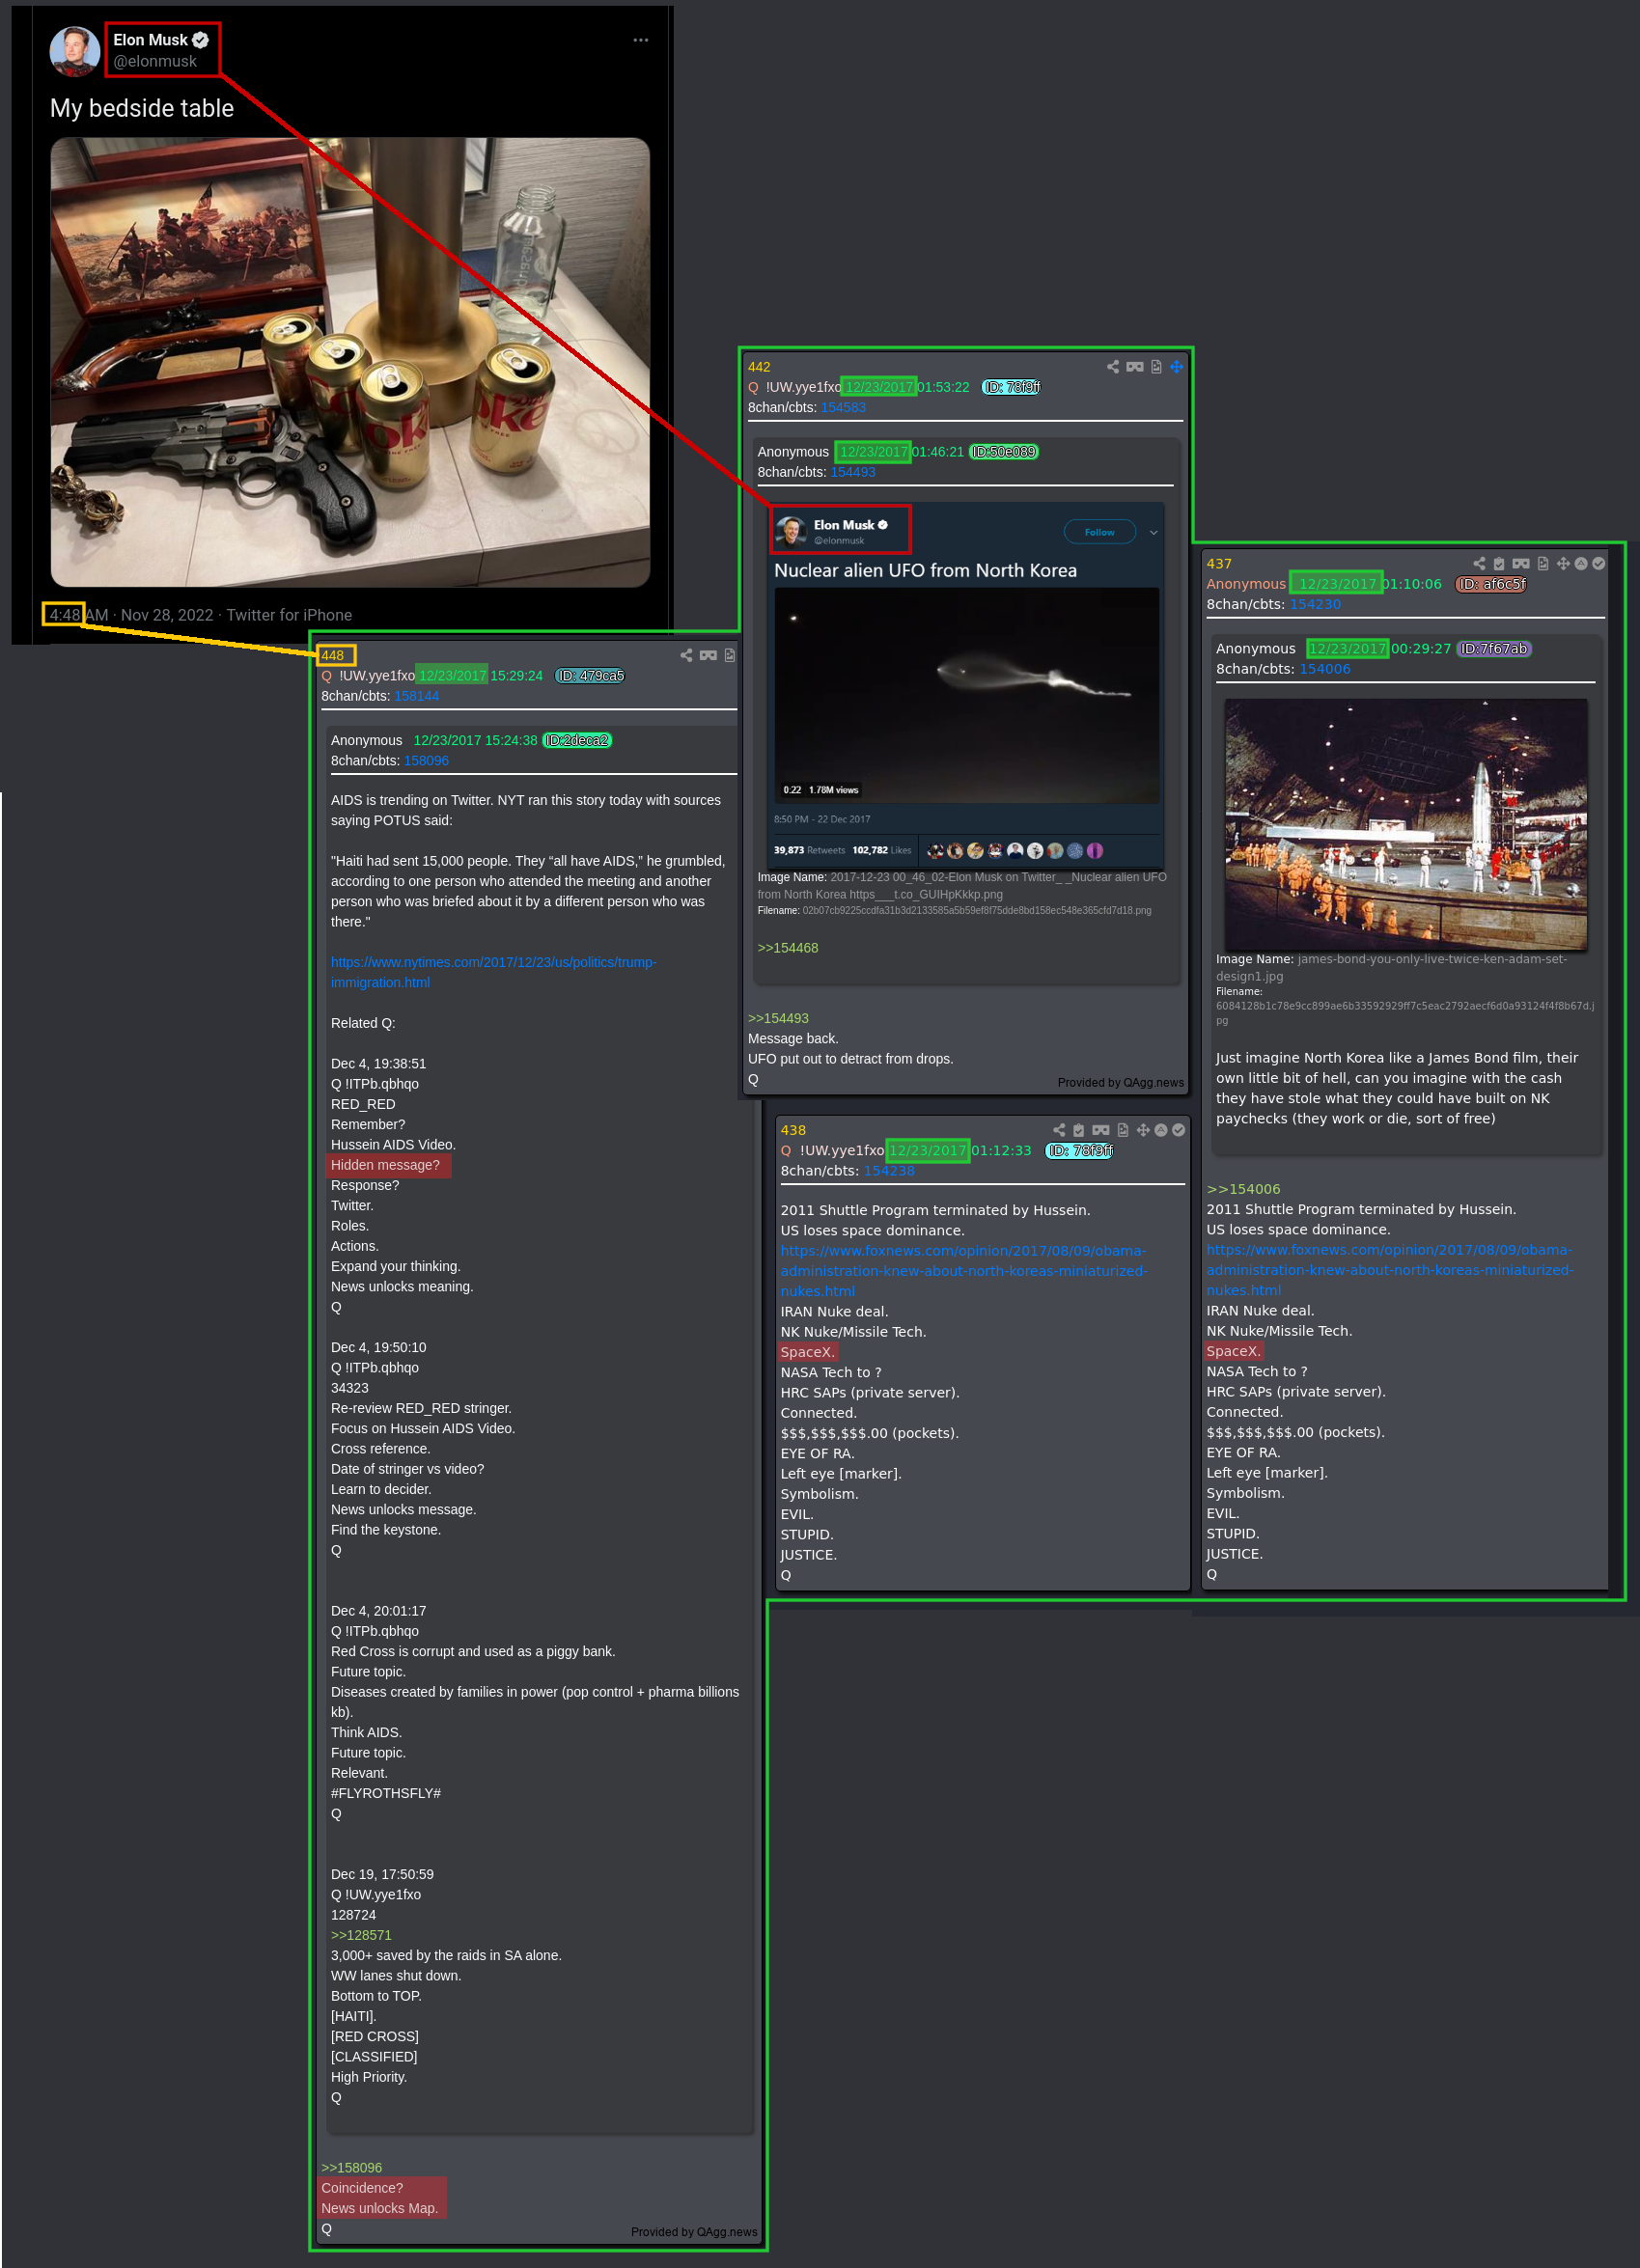Click the ID:2deca2 badge
Screen dimensions: 1640x2268
point(577,741)
